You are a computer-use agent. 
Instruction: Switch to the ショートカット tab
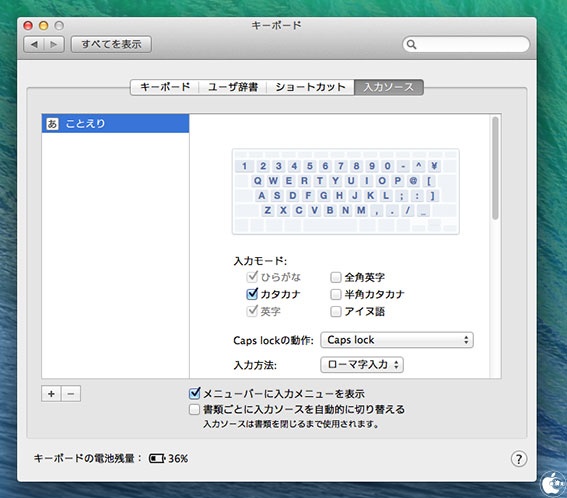point(310,87)
